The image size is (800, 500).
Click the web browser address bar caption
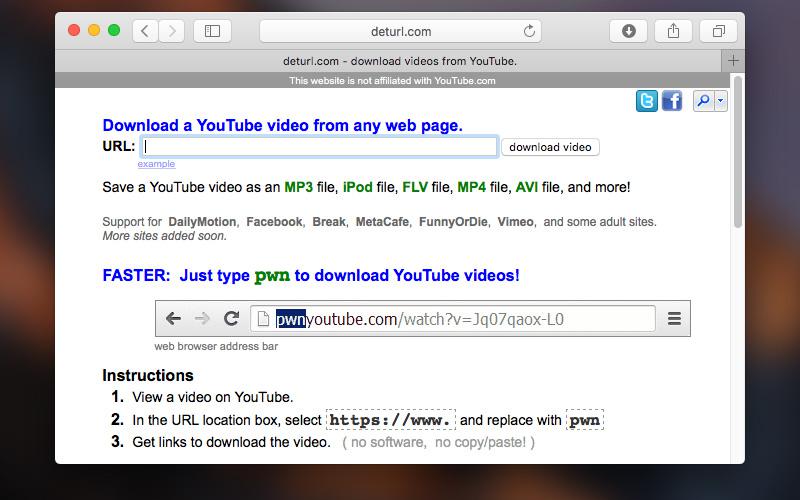(216, 346)
